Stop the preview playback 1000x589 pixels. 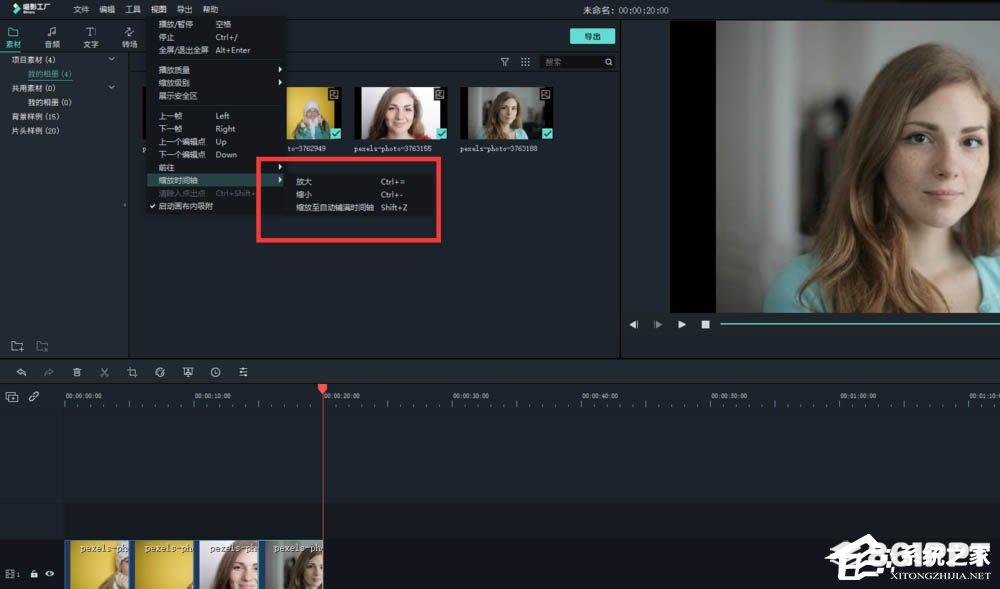(705, 324)
